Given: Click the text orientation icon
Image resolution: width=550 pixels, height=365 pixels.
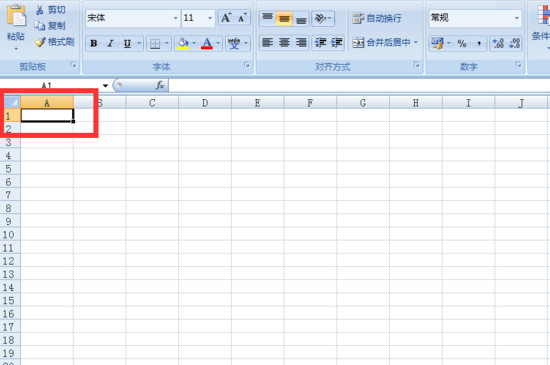Looking at the screenshot, I should [323, 18].
